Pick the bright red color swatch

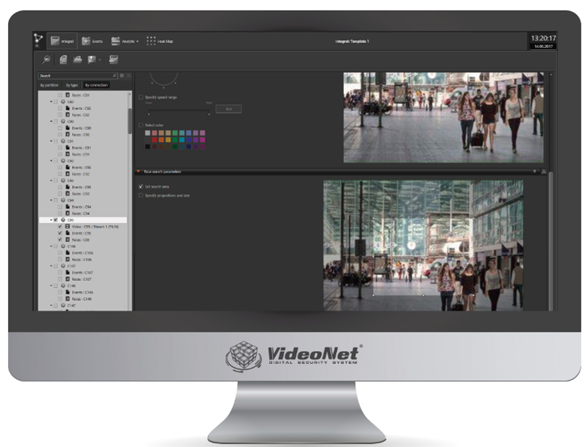pyautogui.click(x=154, y=140)
